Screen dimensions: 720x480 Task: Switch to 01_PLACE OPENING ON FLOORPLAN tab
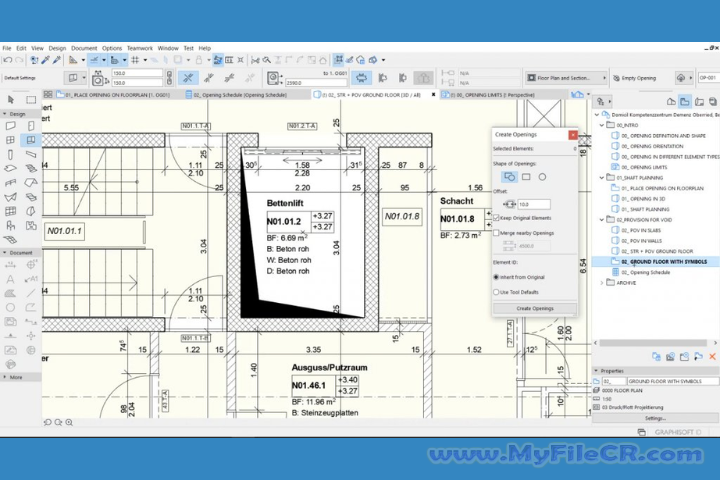(x=113, y=95)
